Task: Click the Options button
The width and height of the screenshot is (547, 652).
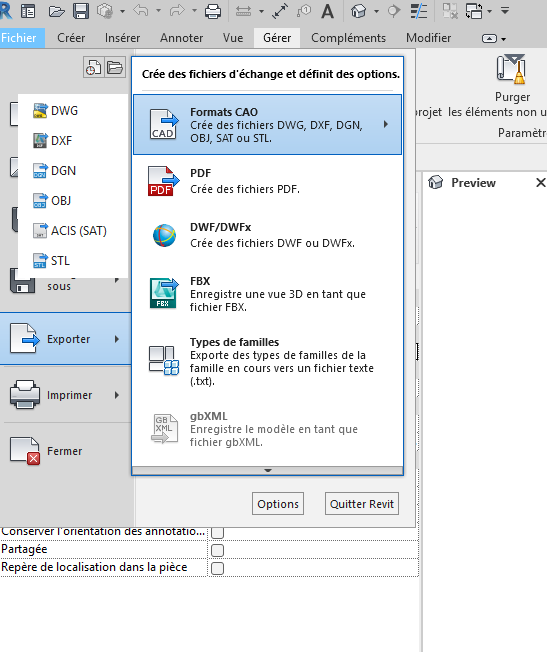Action: [x=278, y=504]
